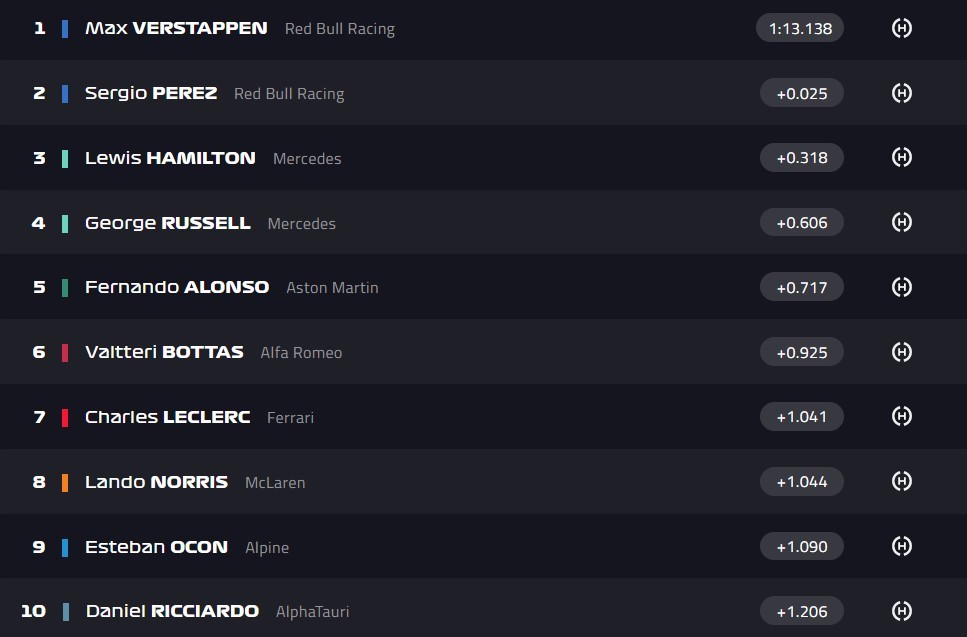Click Verstappen's 1:13.138 lap time badge

tap(800, 28)
